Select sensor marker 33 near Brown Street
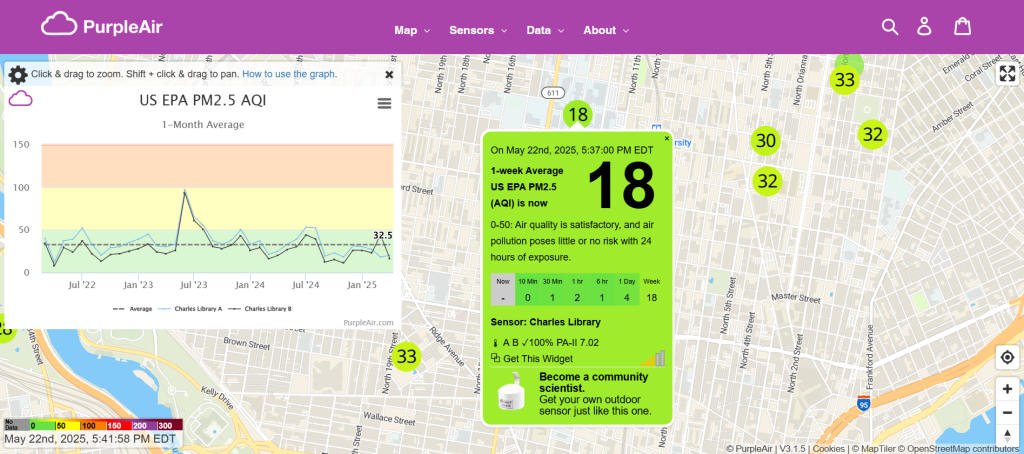This screenshot has width=1024, height=454. point(406,357)
